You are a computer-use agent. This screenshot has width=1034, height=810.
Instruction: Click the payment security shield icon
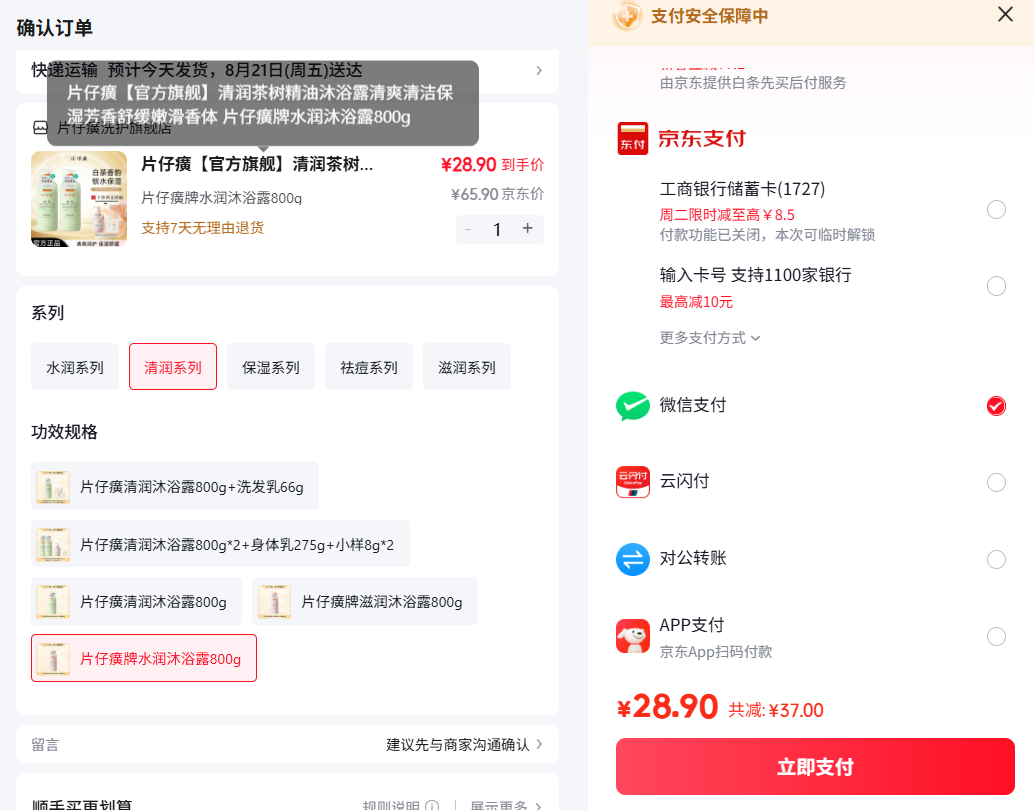click(x=626, y=16)
